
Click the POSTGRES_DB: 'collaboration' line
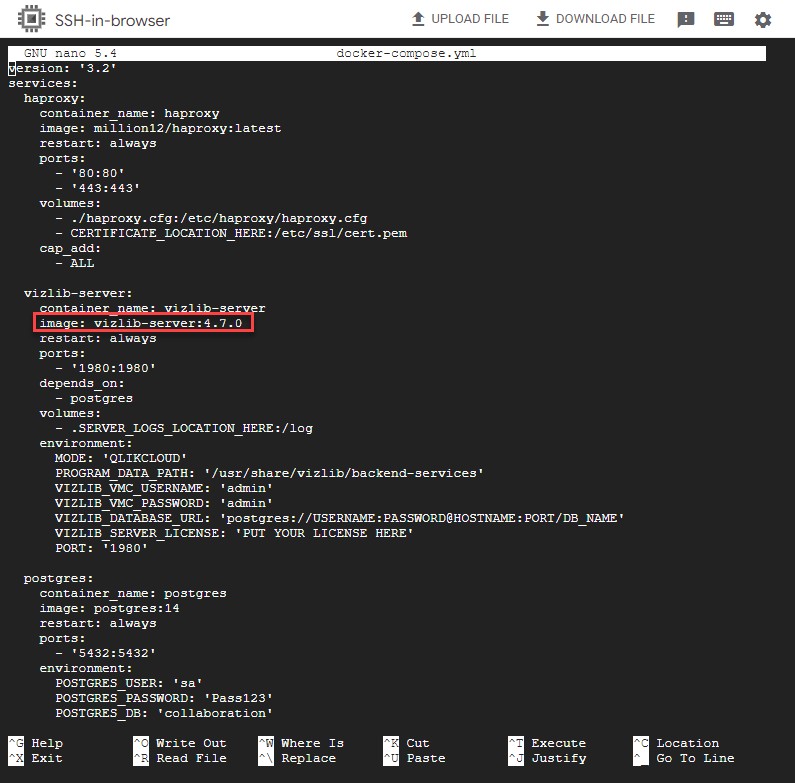point(164,714)
